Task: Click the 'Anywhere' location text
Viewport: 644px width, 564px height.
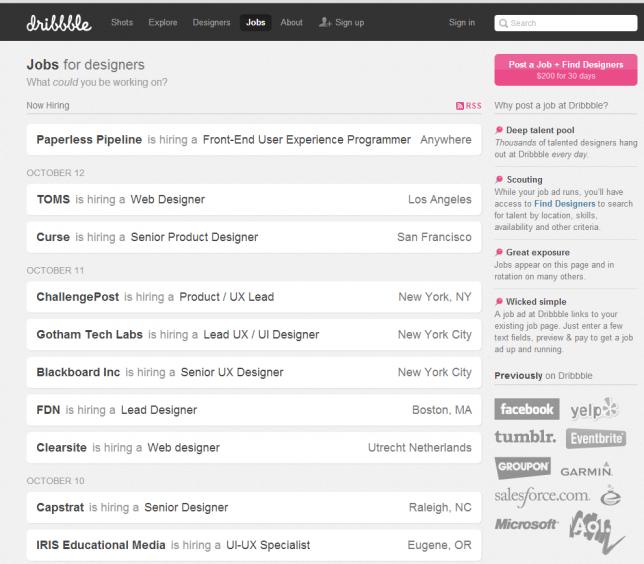Action: (x=446, y=140)
